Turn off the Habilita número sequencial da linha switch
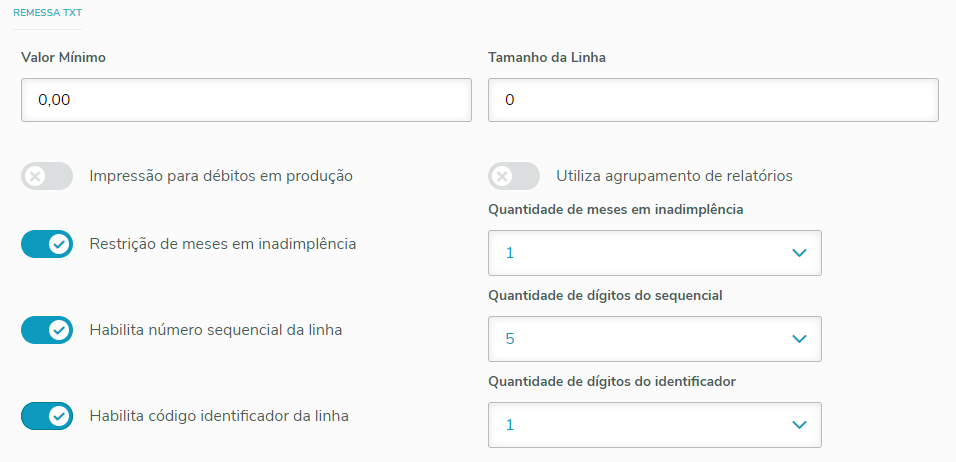The width and height of the screenshot is (956, 462). tap(47, 329)
